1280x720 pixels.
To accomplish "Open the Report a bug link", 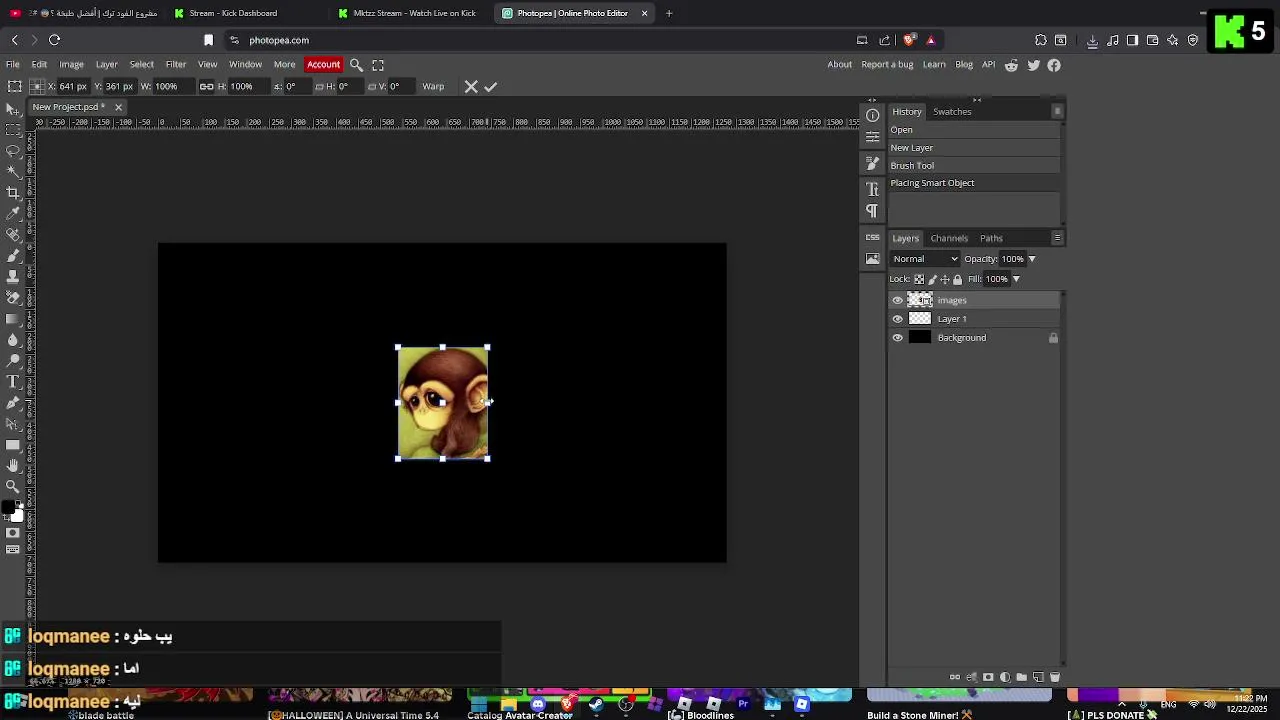I will pos(887,65).
